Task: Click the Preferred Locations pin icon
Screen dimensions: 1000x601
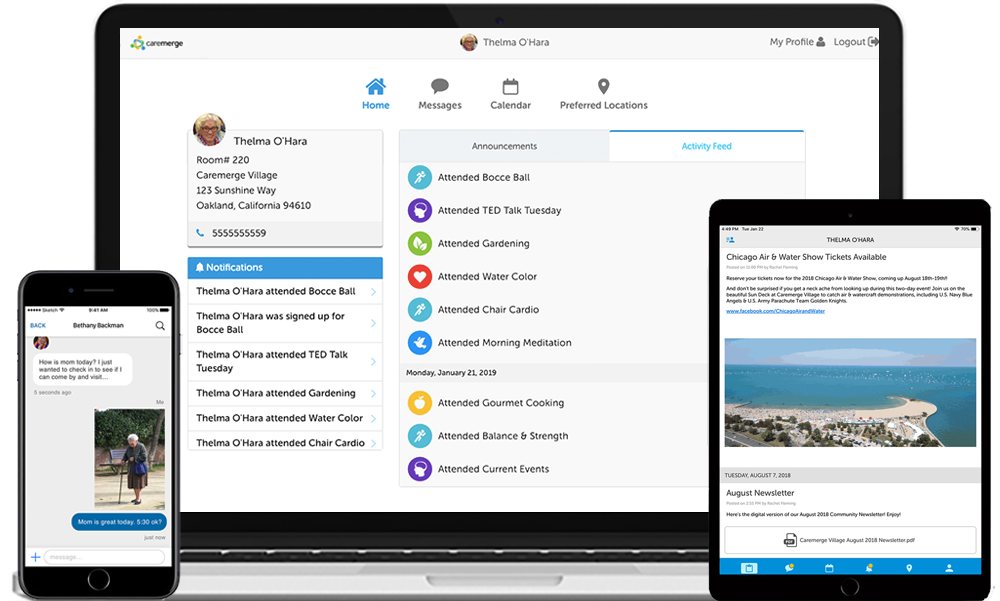Action: 603,86
